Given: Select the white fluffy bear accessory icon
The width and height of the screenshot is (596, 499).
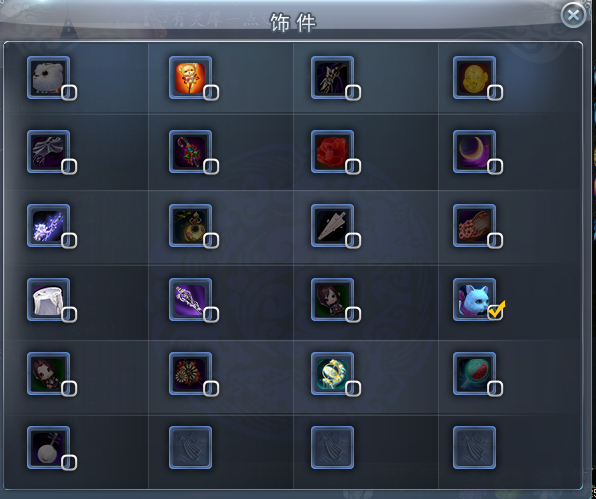Looking at the screenshot, I should point(49,78).
